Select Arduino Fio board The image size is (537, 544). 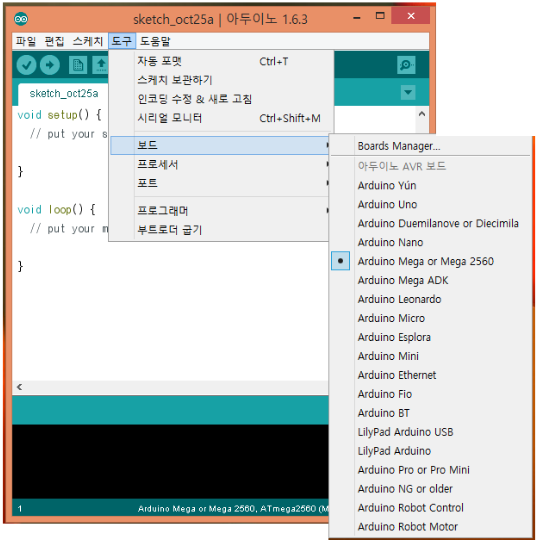tap(430, 394)
